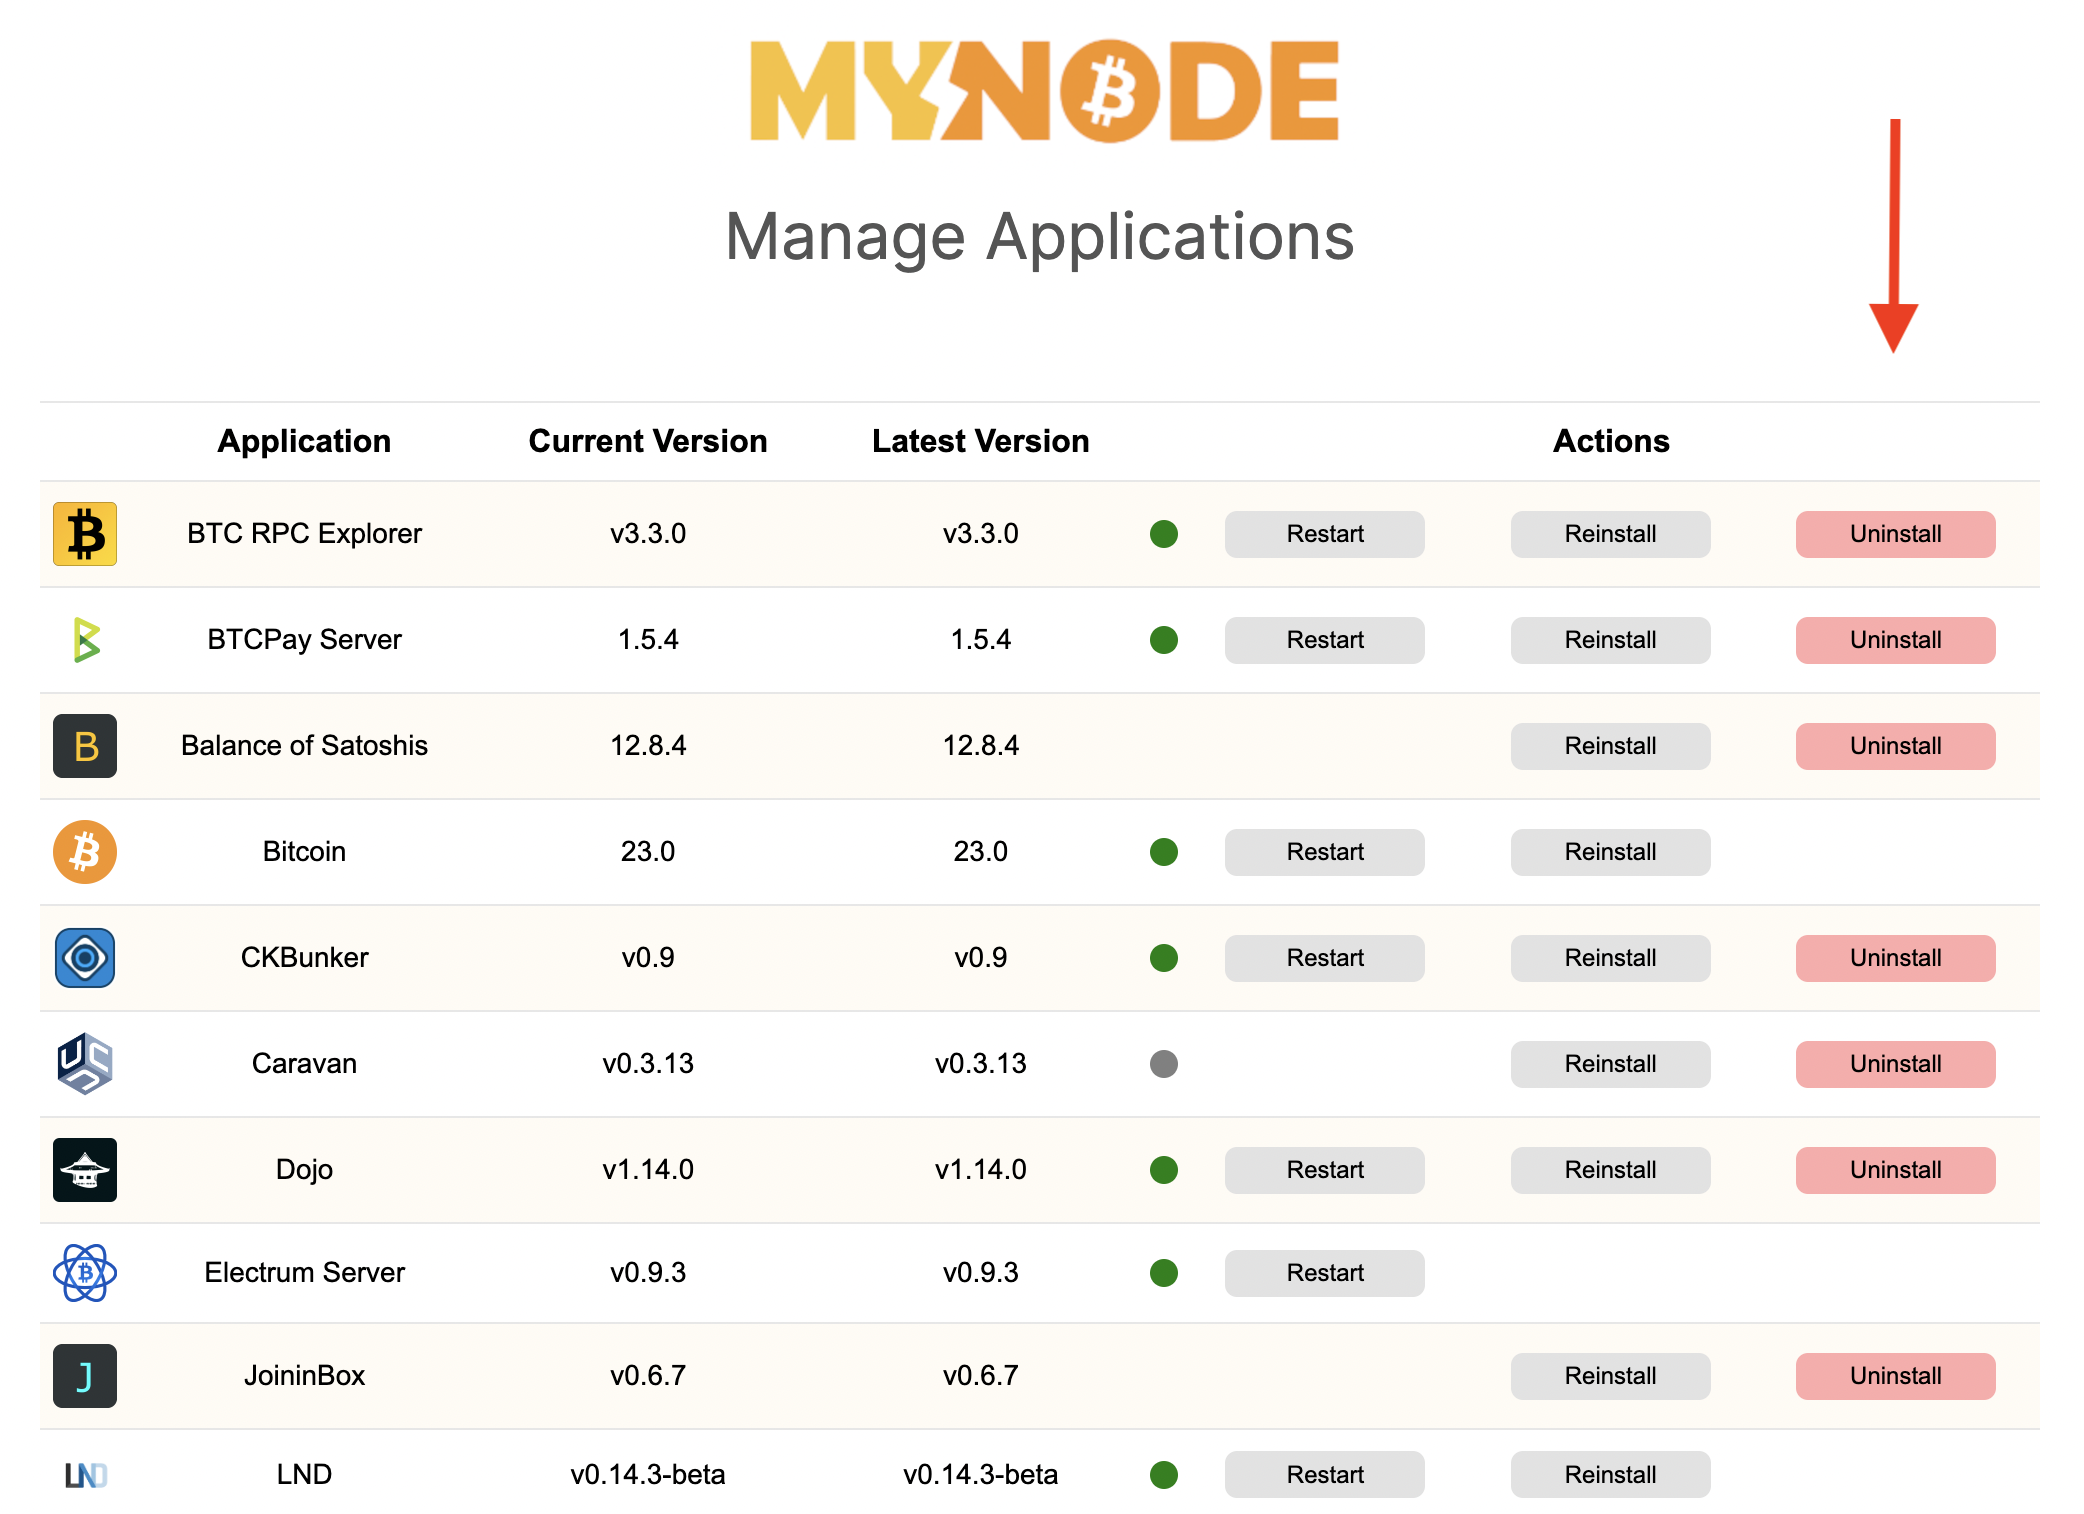The image size is (2084, 1514).
Task: Click the CKBunker app icon
Action: point(85,958)
